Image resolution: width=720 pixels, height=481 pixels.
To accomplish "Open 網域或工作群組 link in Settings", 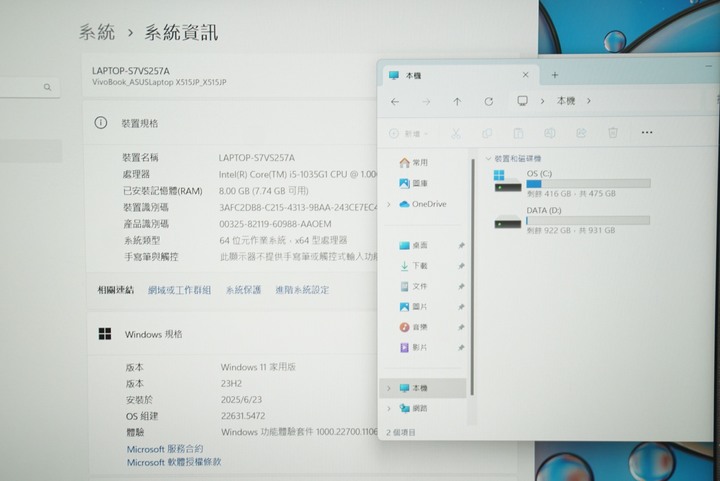I will click(180, 290).
